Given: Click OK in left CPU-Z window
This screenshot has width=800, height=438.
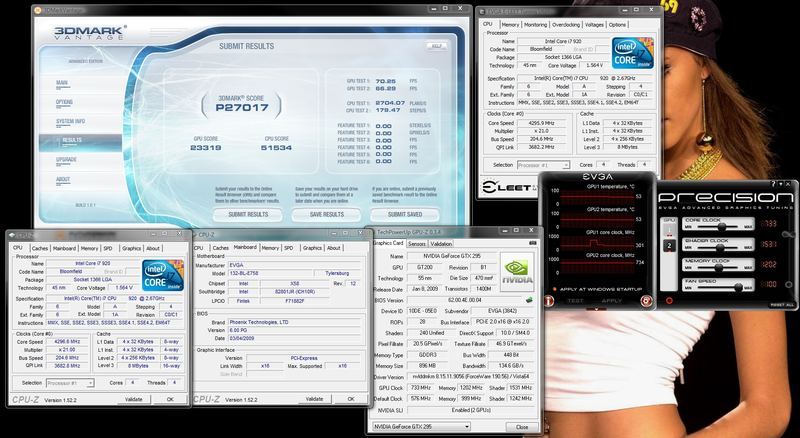Looking at the screenshot, I should pyautogui.click(x=170, y=399).
